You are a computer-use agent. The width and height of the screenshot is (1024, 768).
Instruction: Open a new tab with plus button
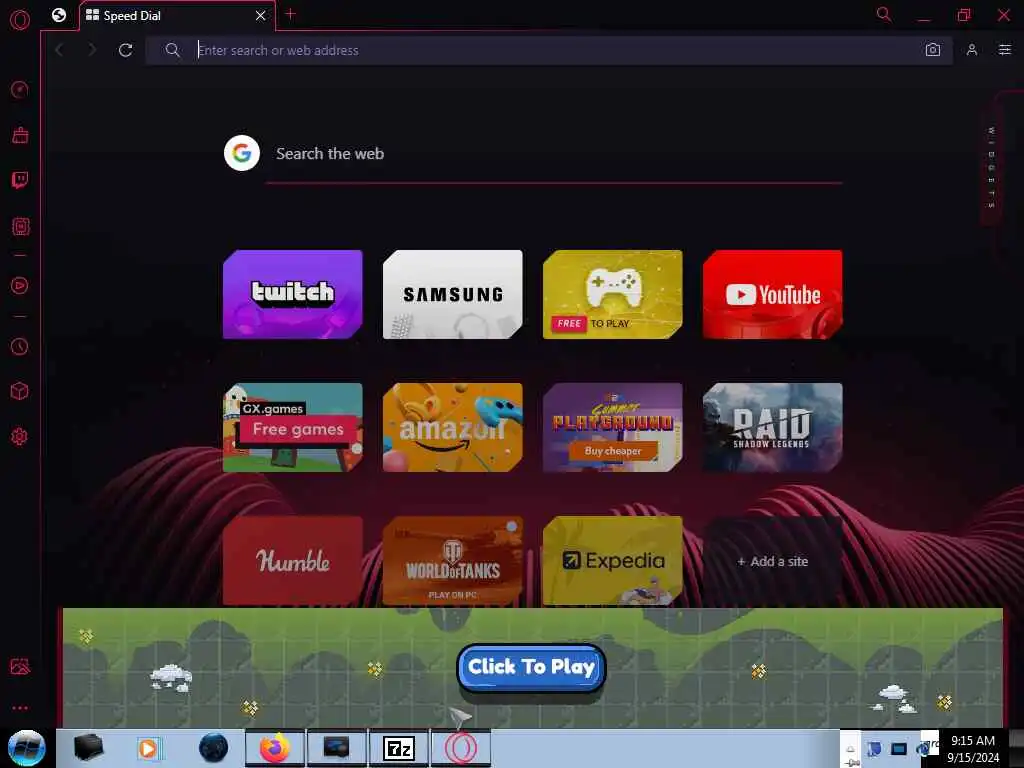click(291, 14)
